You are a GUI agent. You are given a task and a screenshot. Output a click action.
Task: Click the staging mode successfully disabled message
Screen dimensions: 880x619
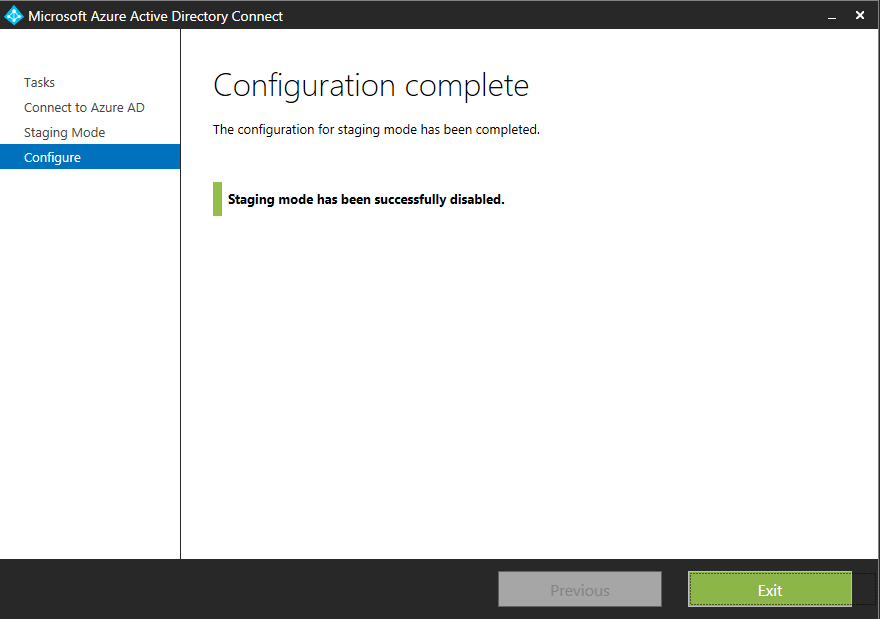pos(366,199)
